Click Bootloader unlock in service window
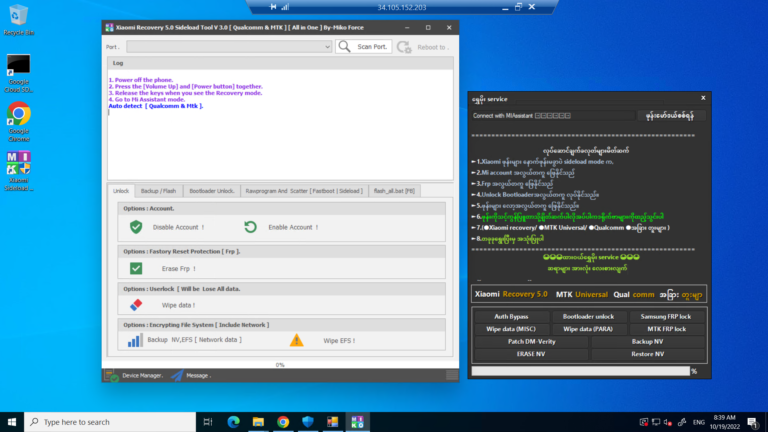 (x=588, y=317)
